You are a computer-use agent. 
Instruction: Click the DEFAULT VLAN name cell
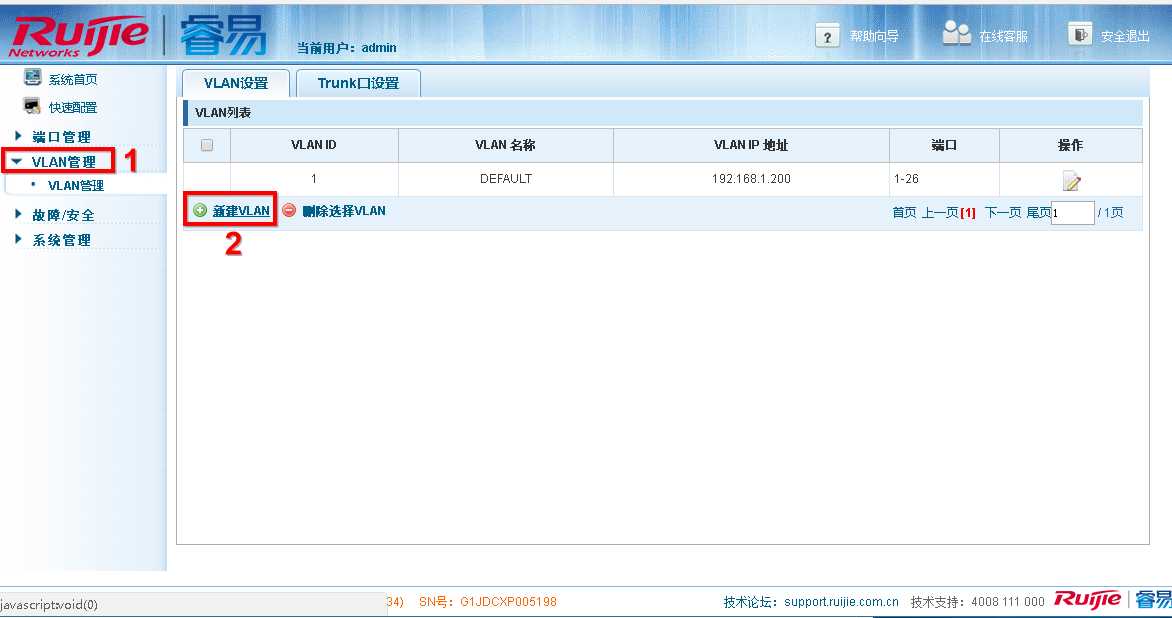pos(506,179)
